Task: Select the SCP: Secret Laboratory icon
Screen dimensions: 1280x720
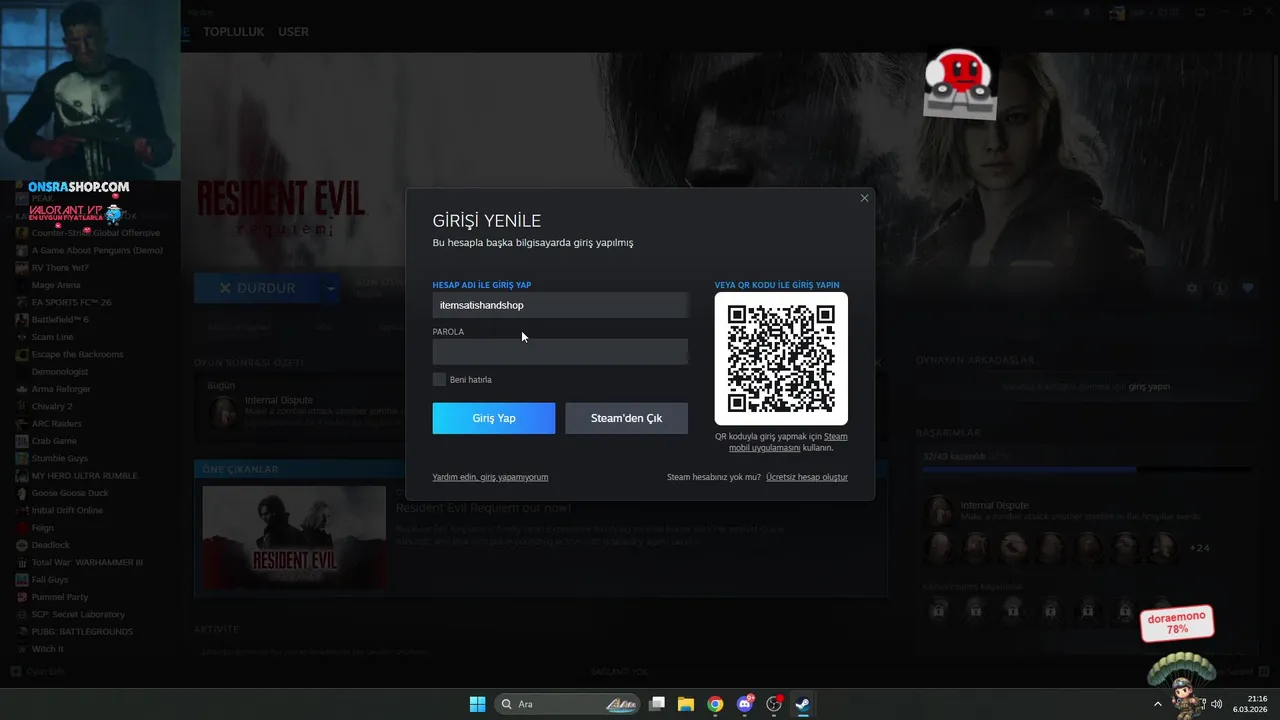Action: click(22, 614)
